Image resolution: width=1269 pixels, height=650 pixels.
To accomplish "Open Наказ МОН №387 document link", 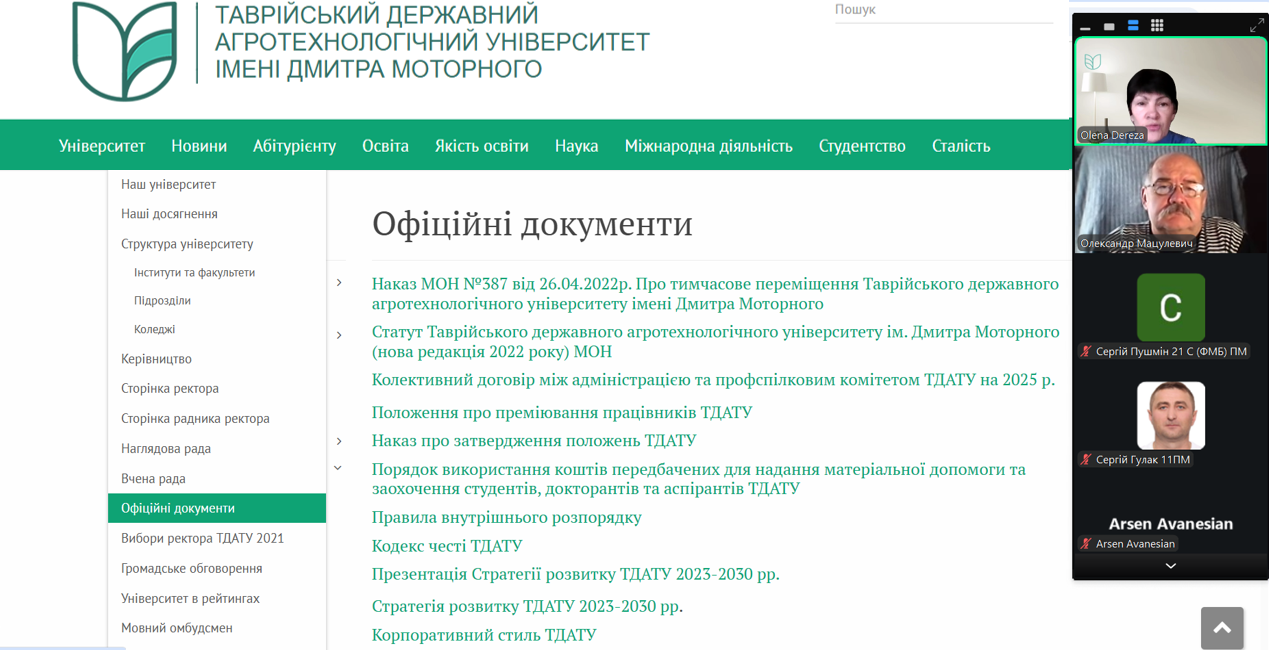I will tap(715, 294).
